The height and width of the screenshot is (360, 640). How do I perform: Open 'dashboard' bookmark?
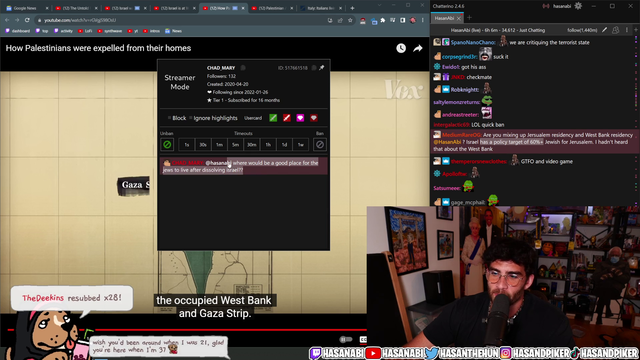(18, 31)
